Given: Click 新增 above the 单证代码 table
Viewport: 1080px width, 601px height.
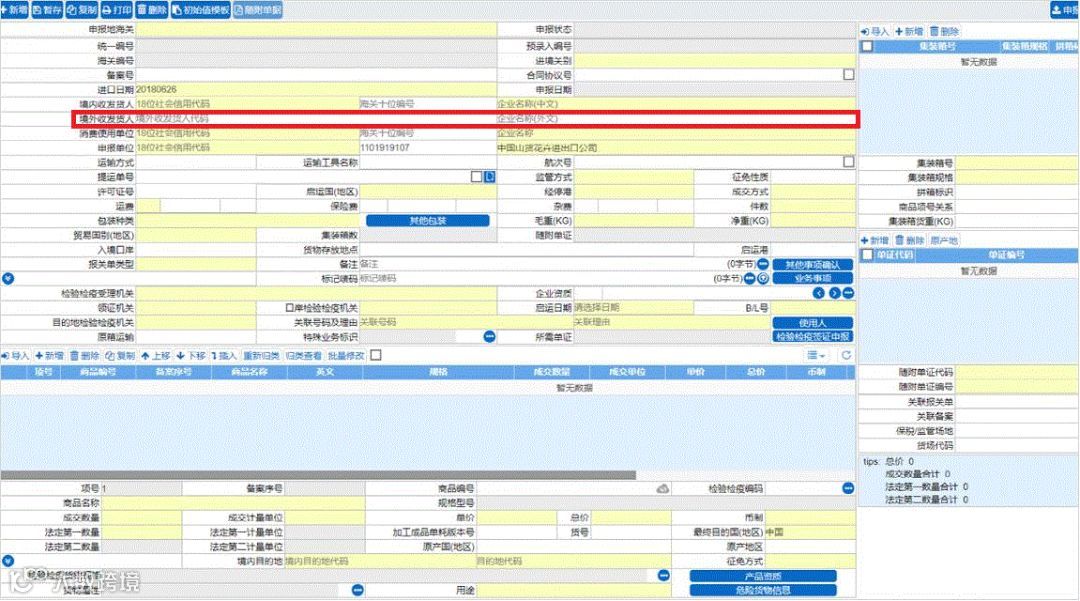Looking at the screenshot, I should pyautogui.click(x=875, y=240).
